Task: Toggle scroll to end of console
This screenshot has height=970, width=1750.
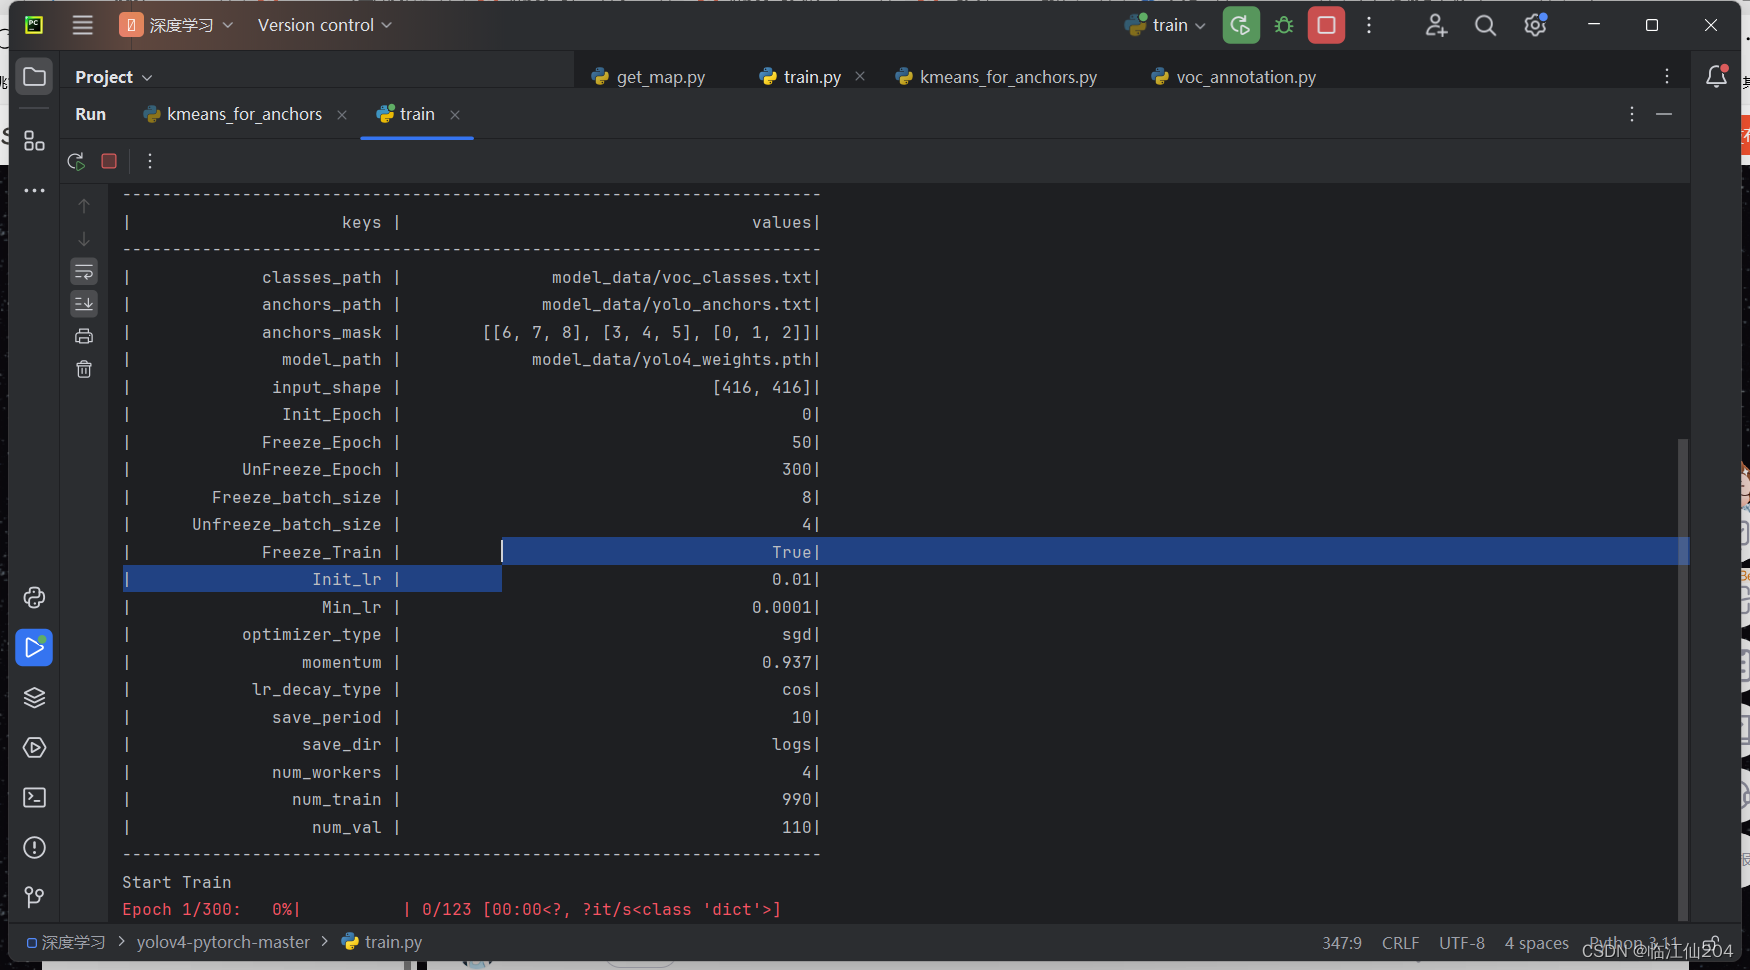Action: (84, 303)
